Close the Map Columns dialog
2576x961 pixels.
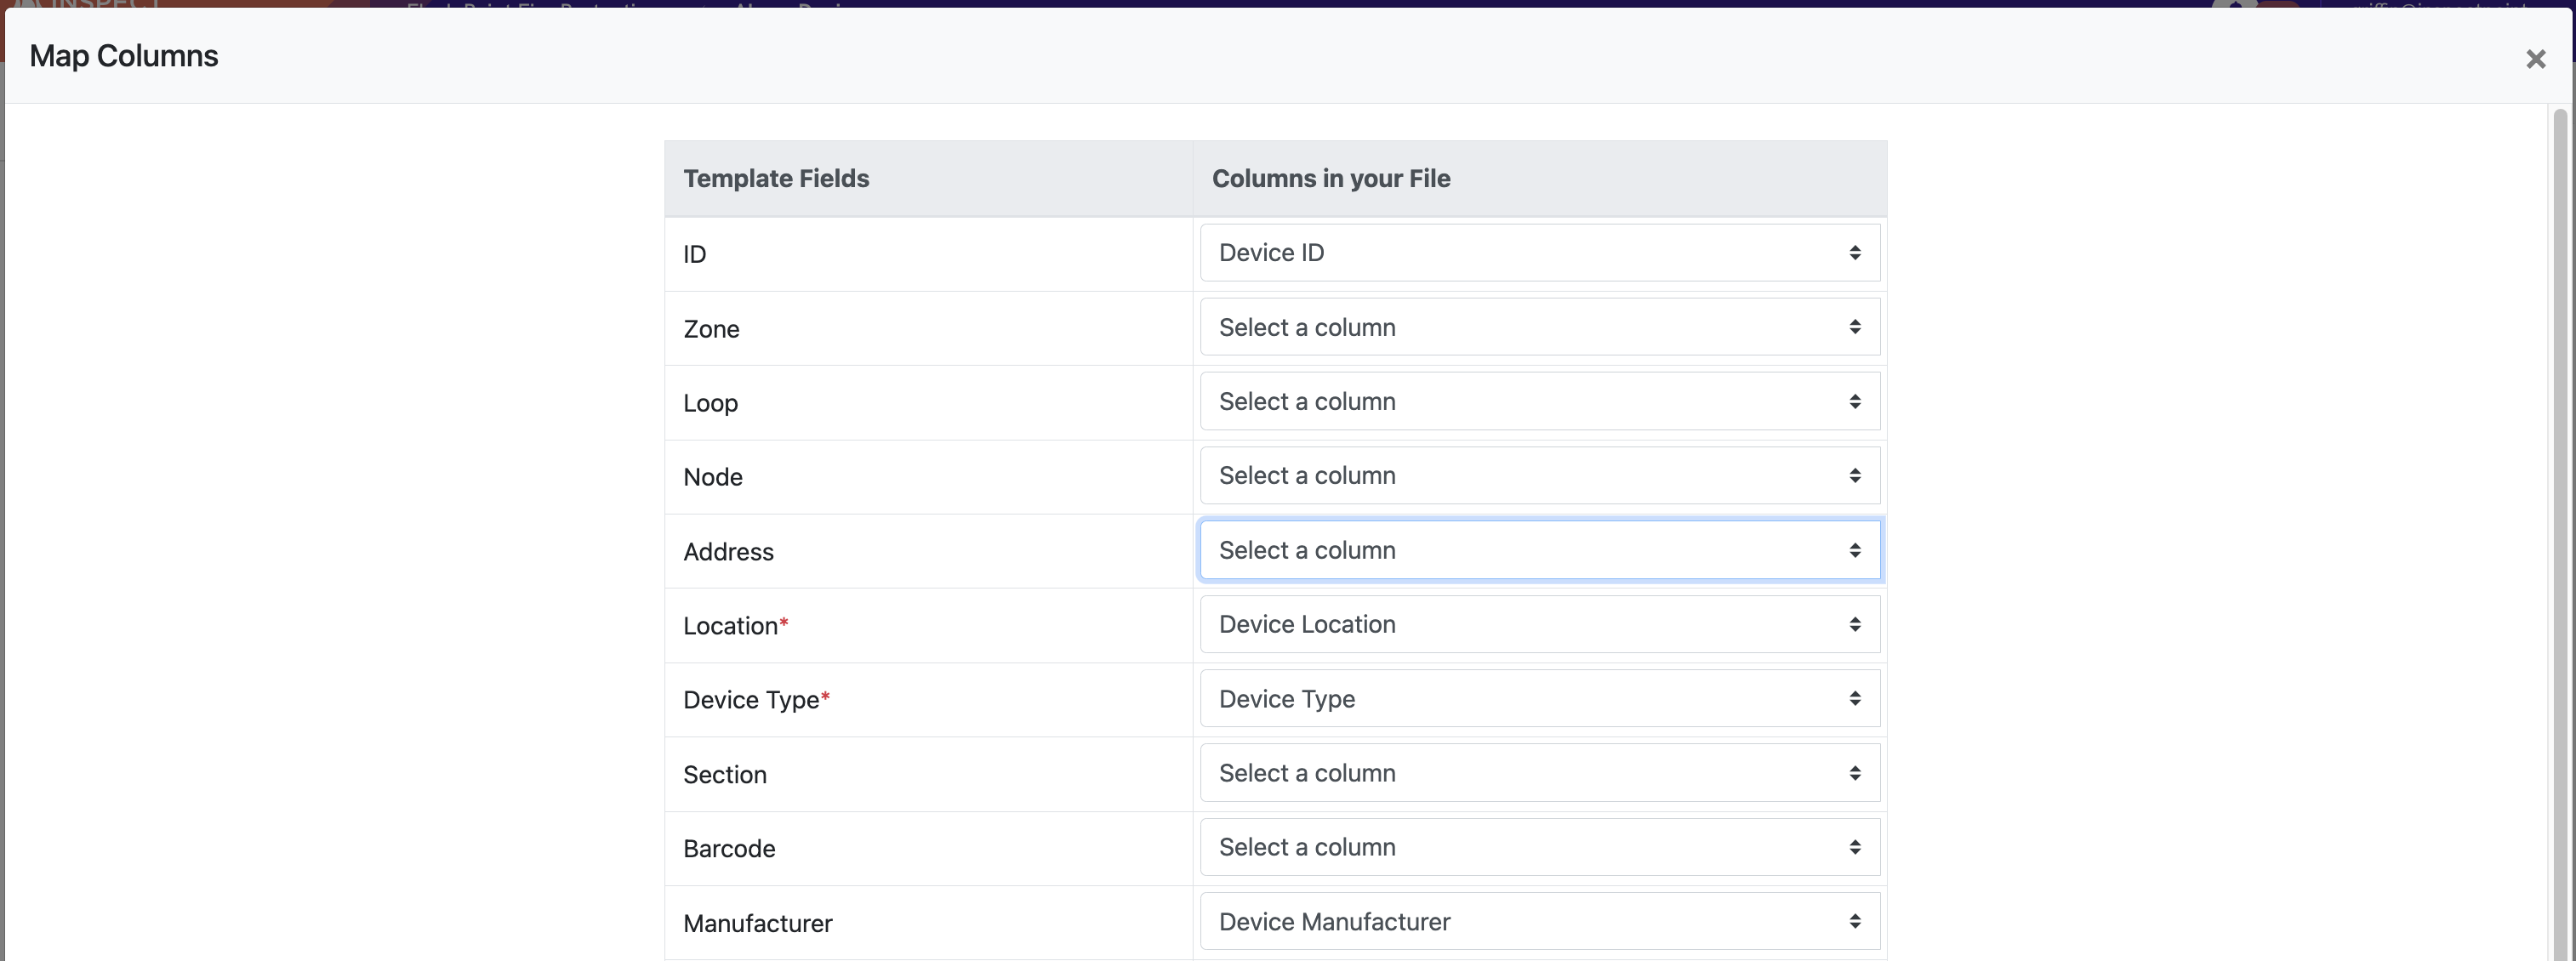tap(2535, 59)
